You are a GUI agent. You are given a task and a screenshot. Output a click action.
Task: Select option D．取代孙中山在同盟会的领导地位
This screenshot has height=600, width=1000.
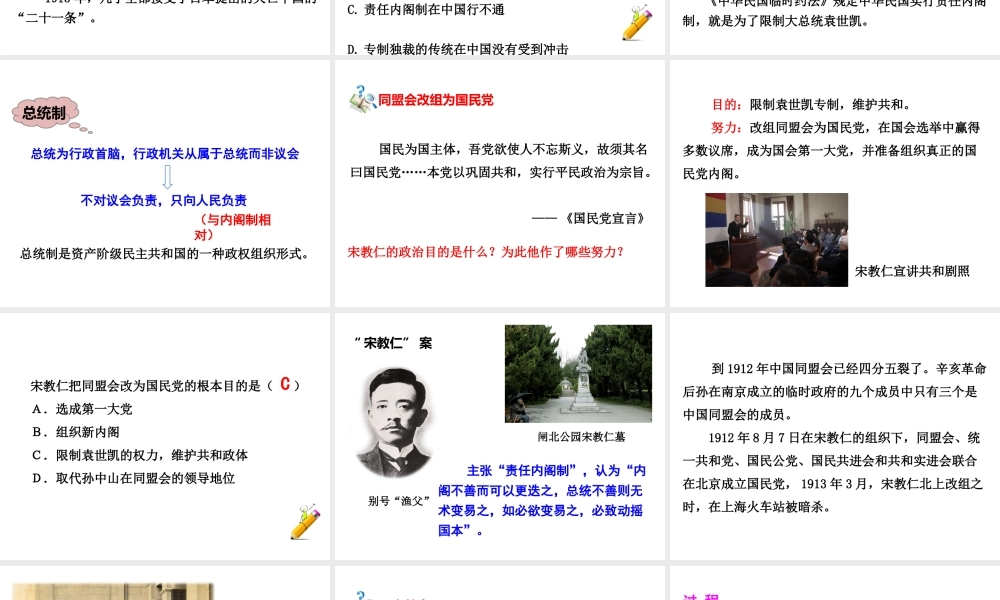[x=134, y=478]
